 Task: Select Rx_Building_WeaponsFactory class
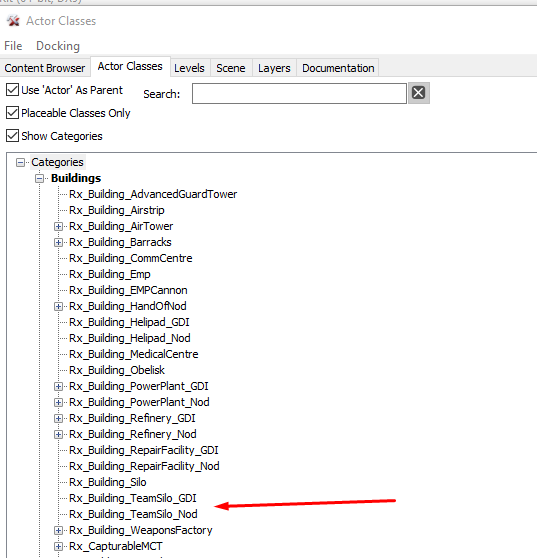(141, 531)
